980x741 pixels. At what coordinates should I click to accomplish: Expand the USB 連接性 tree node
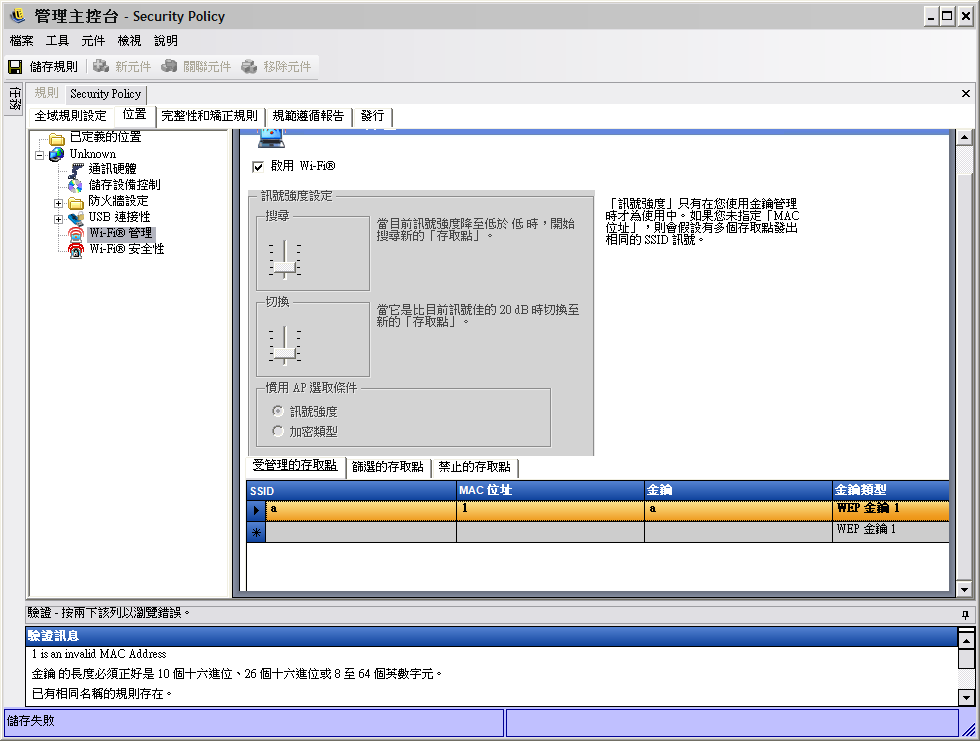click(x=58, y=219)
